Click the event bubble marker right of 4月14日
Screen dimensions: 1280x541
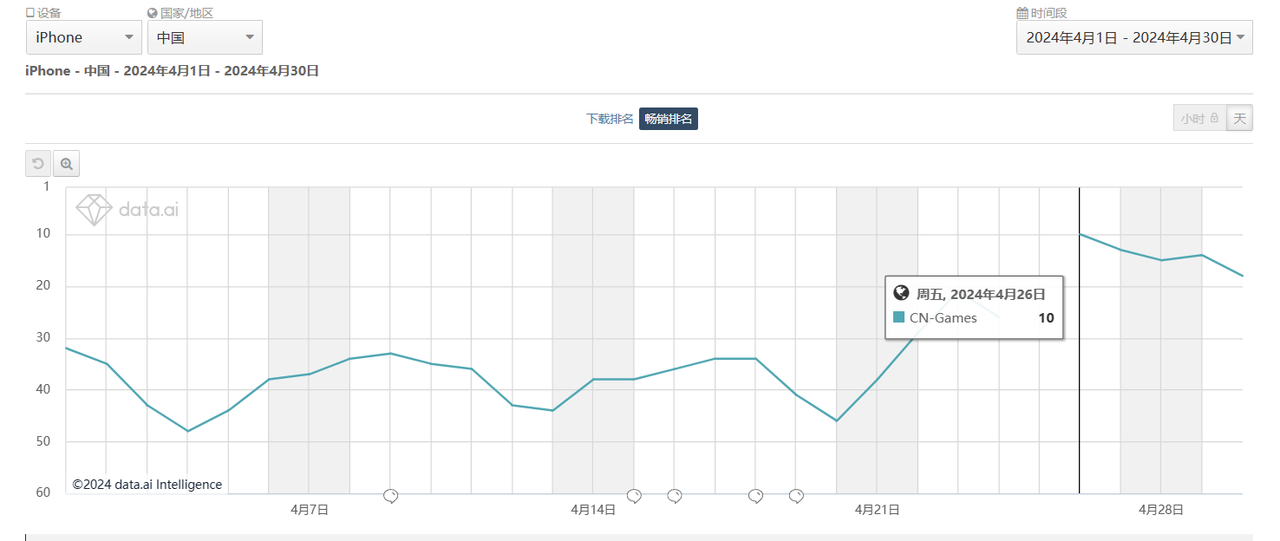point(634,496)
